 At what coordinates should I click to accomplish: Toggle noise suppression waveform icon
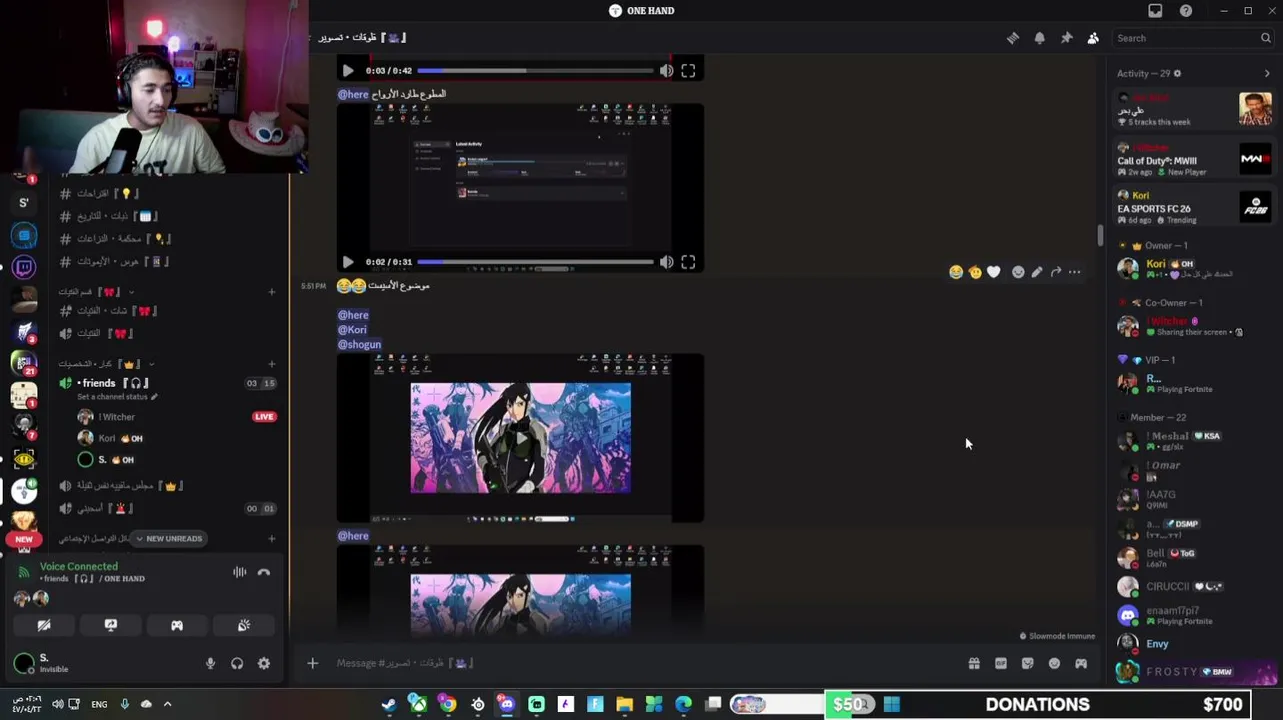[x=240, y=573]
